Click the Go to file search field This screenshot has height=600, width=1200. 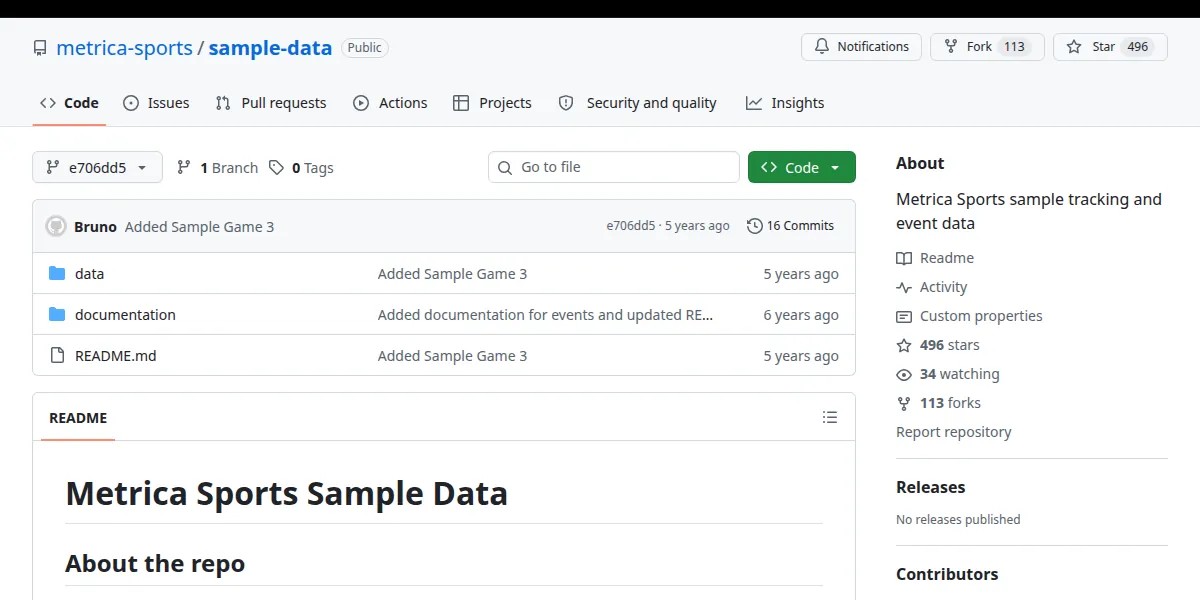tap(614, 167)
